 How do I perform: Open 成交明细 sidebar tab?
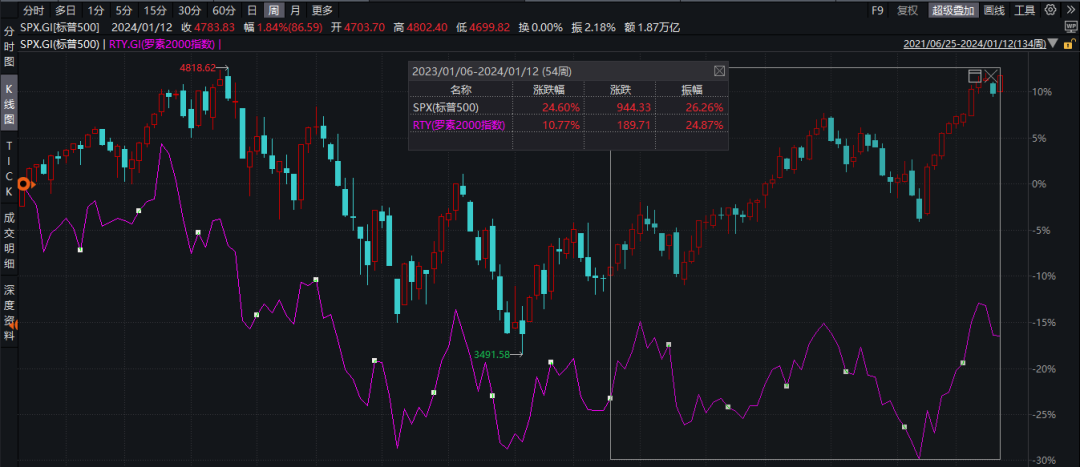point(10,239)
